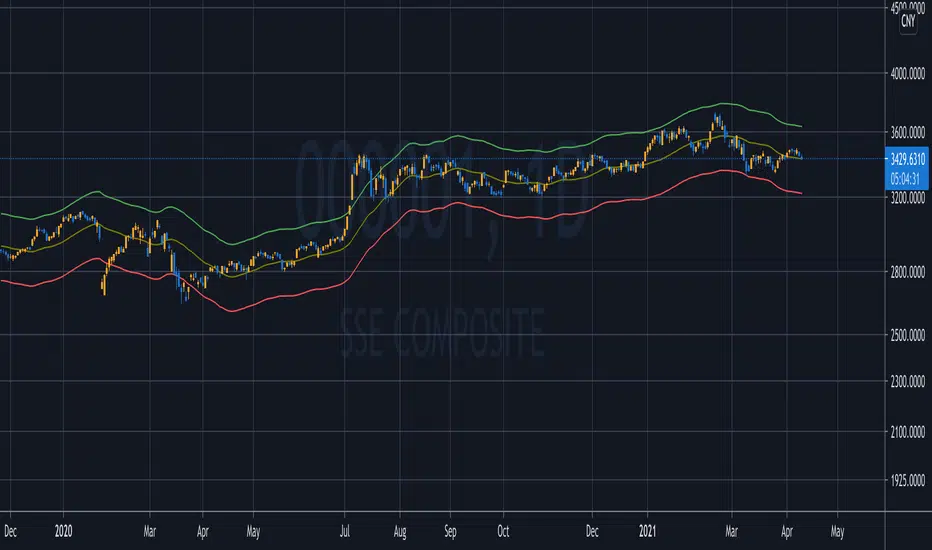Click the 2800.0000 price axis label

click(x=908, y=272)
